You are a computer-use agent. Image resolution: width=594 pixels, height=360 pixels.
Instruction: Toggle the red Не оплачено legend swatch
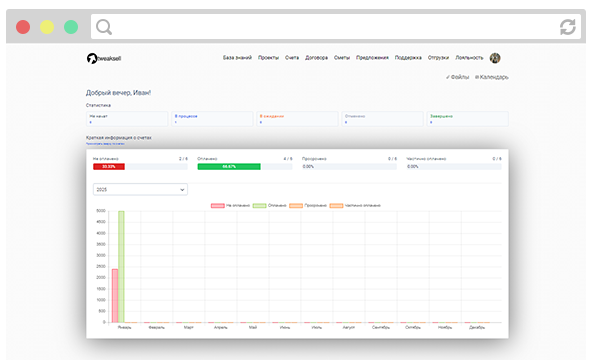(217, 205)
